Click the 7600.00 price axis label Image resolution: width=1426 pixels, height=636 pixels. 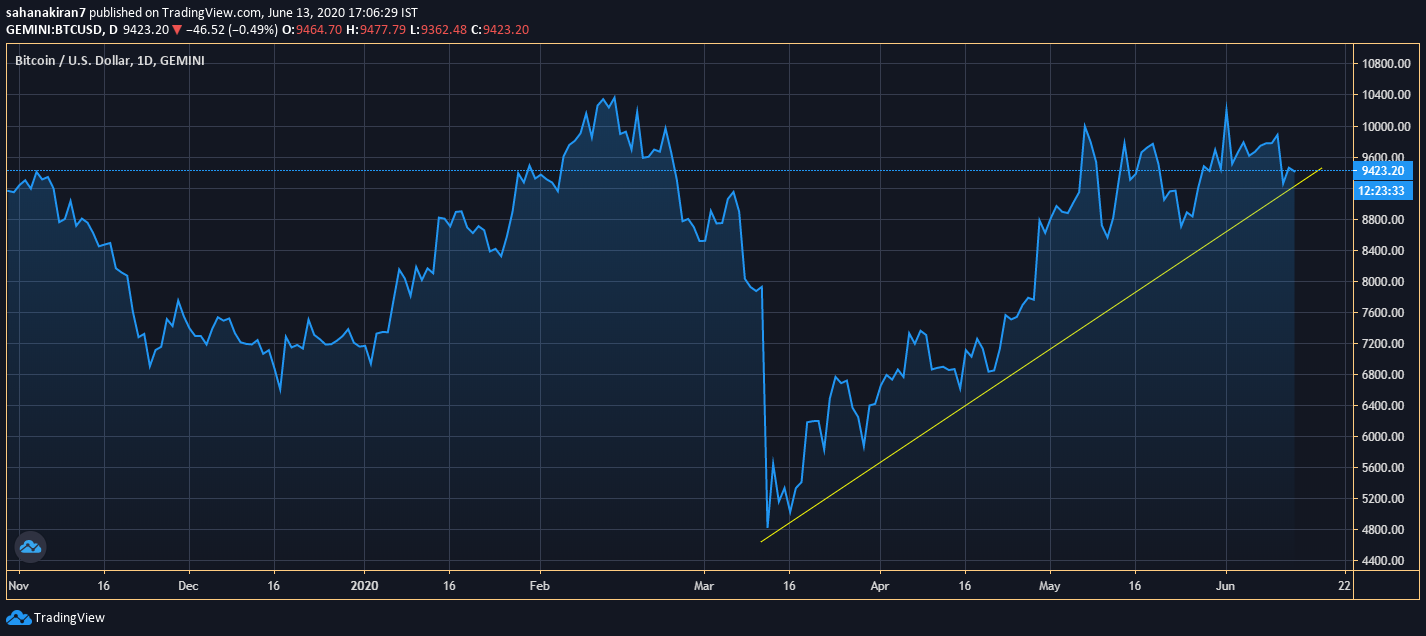[x=1384, y=312]
